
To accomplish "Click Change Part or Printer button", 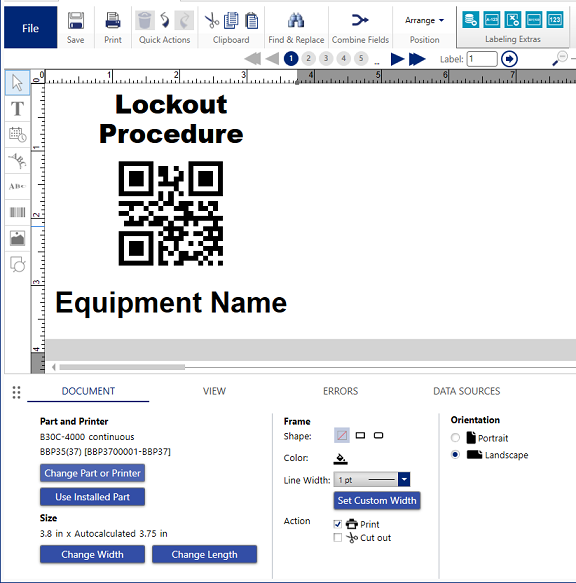I will click(x=92, y=473).
